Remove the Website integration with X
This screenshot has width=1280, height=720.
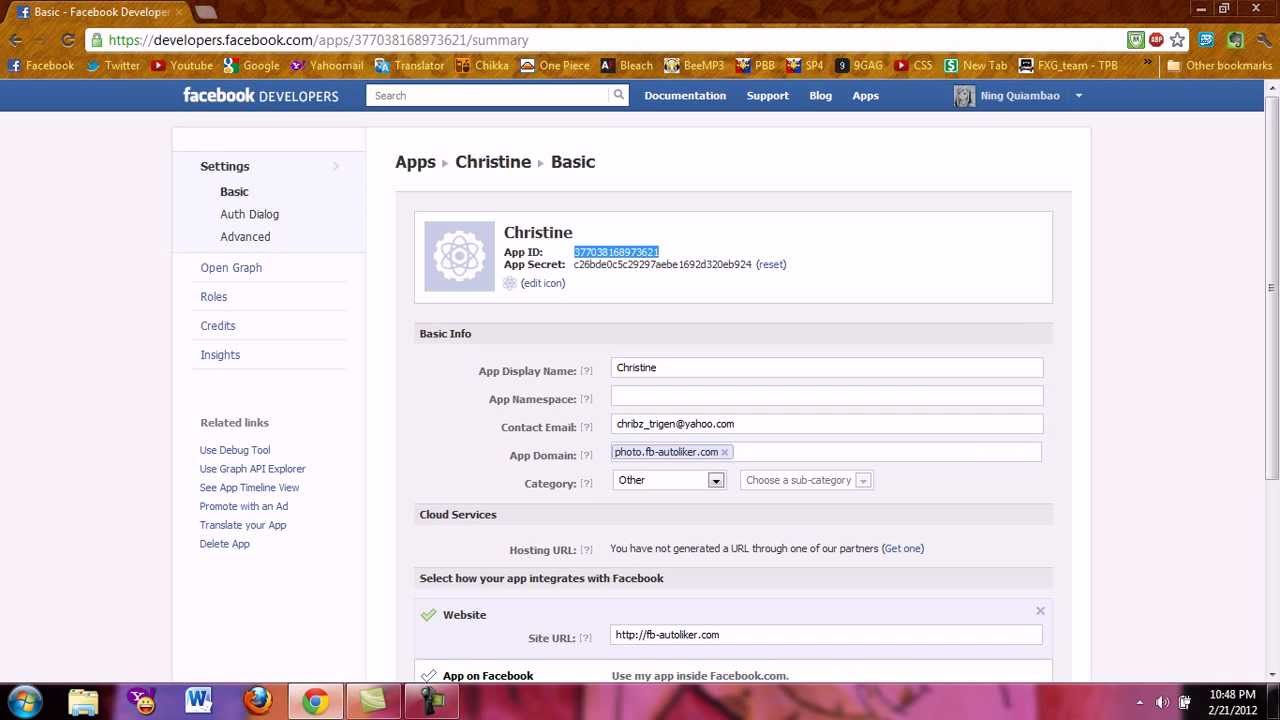(1040, 611)
